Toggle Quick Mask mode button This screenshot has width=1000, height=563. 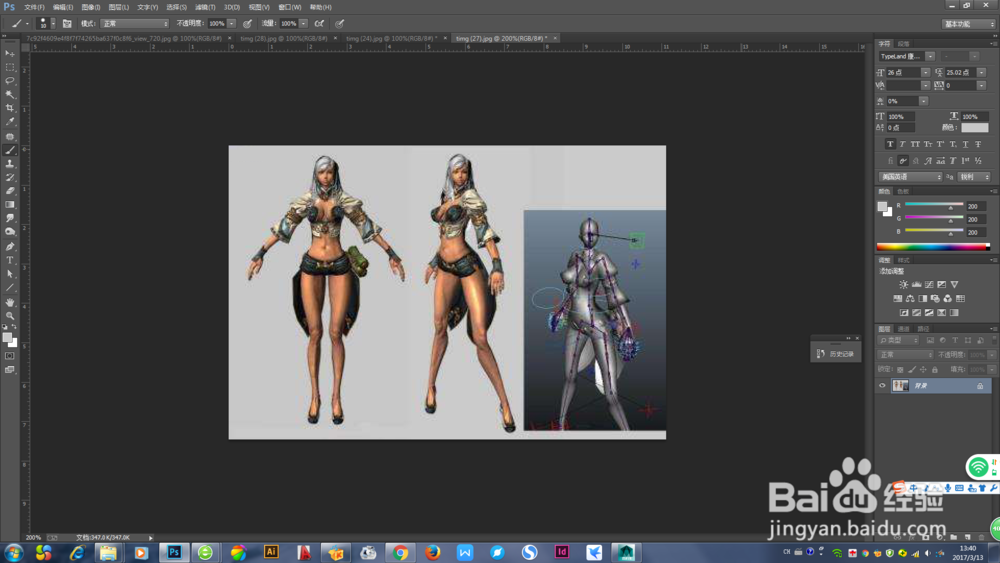click(x=10, y=356)
